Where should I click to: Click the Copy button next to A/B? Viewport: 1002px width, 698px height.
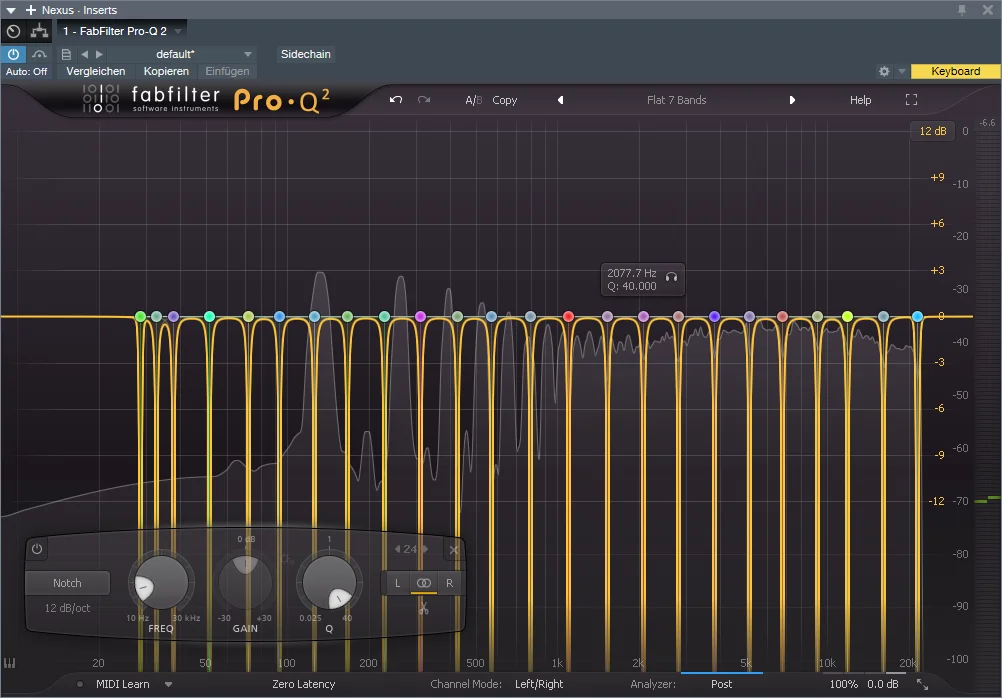pyautogui.click(x=504, y=100)
